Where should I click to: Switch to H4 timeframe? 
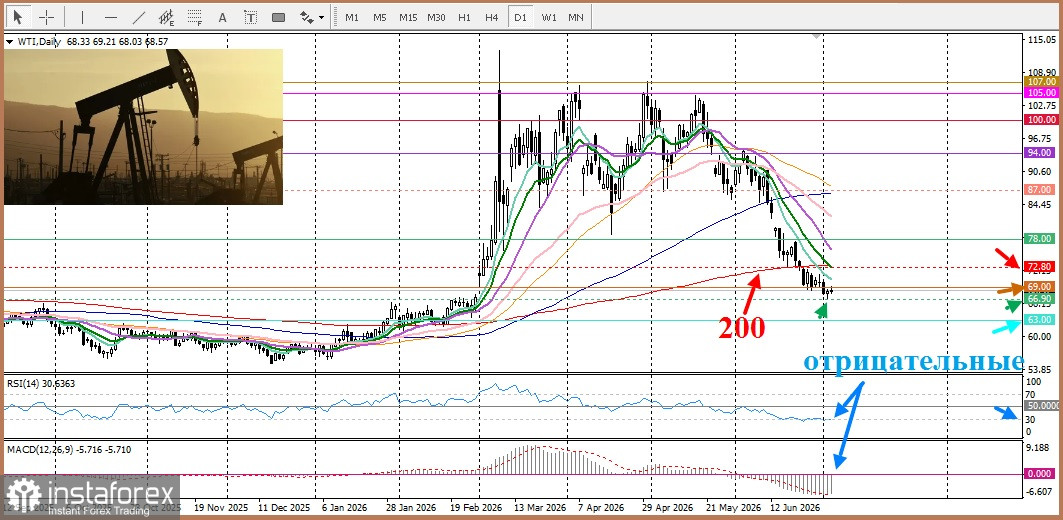coord(492,17)
